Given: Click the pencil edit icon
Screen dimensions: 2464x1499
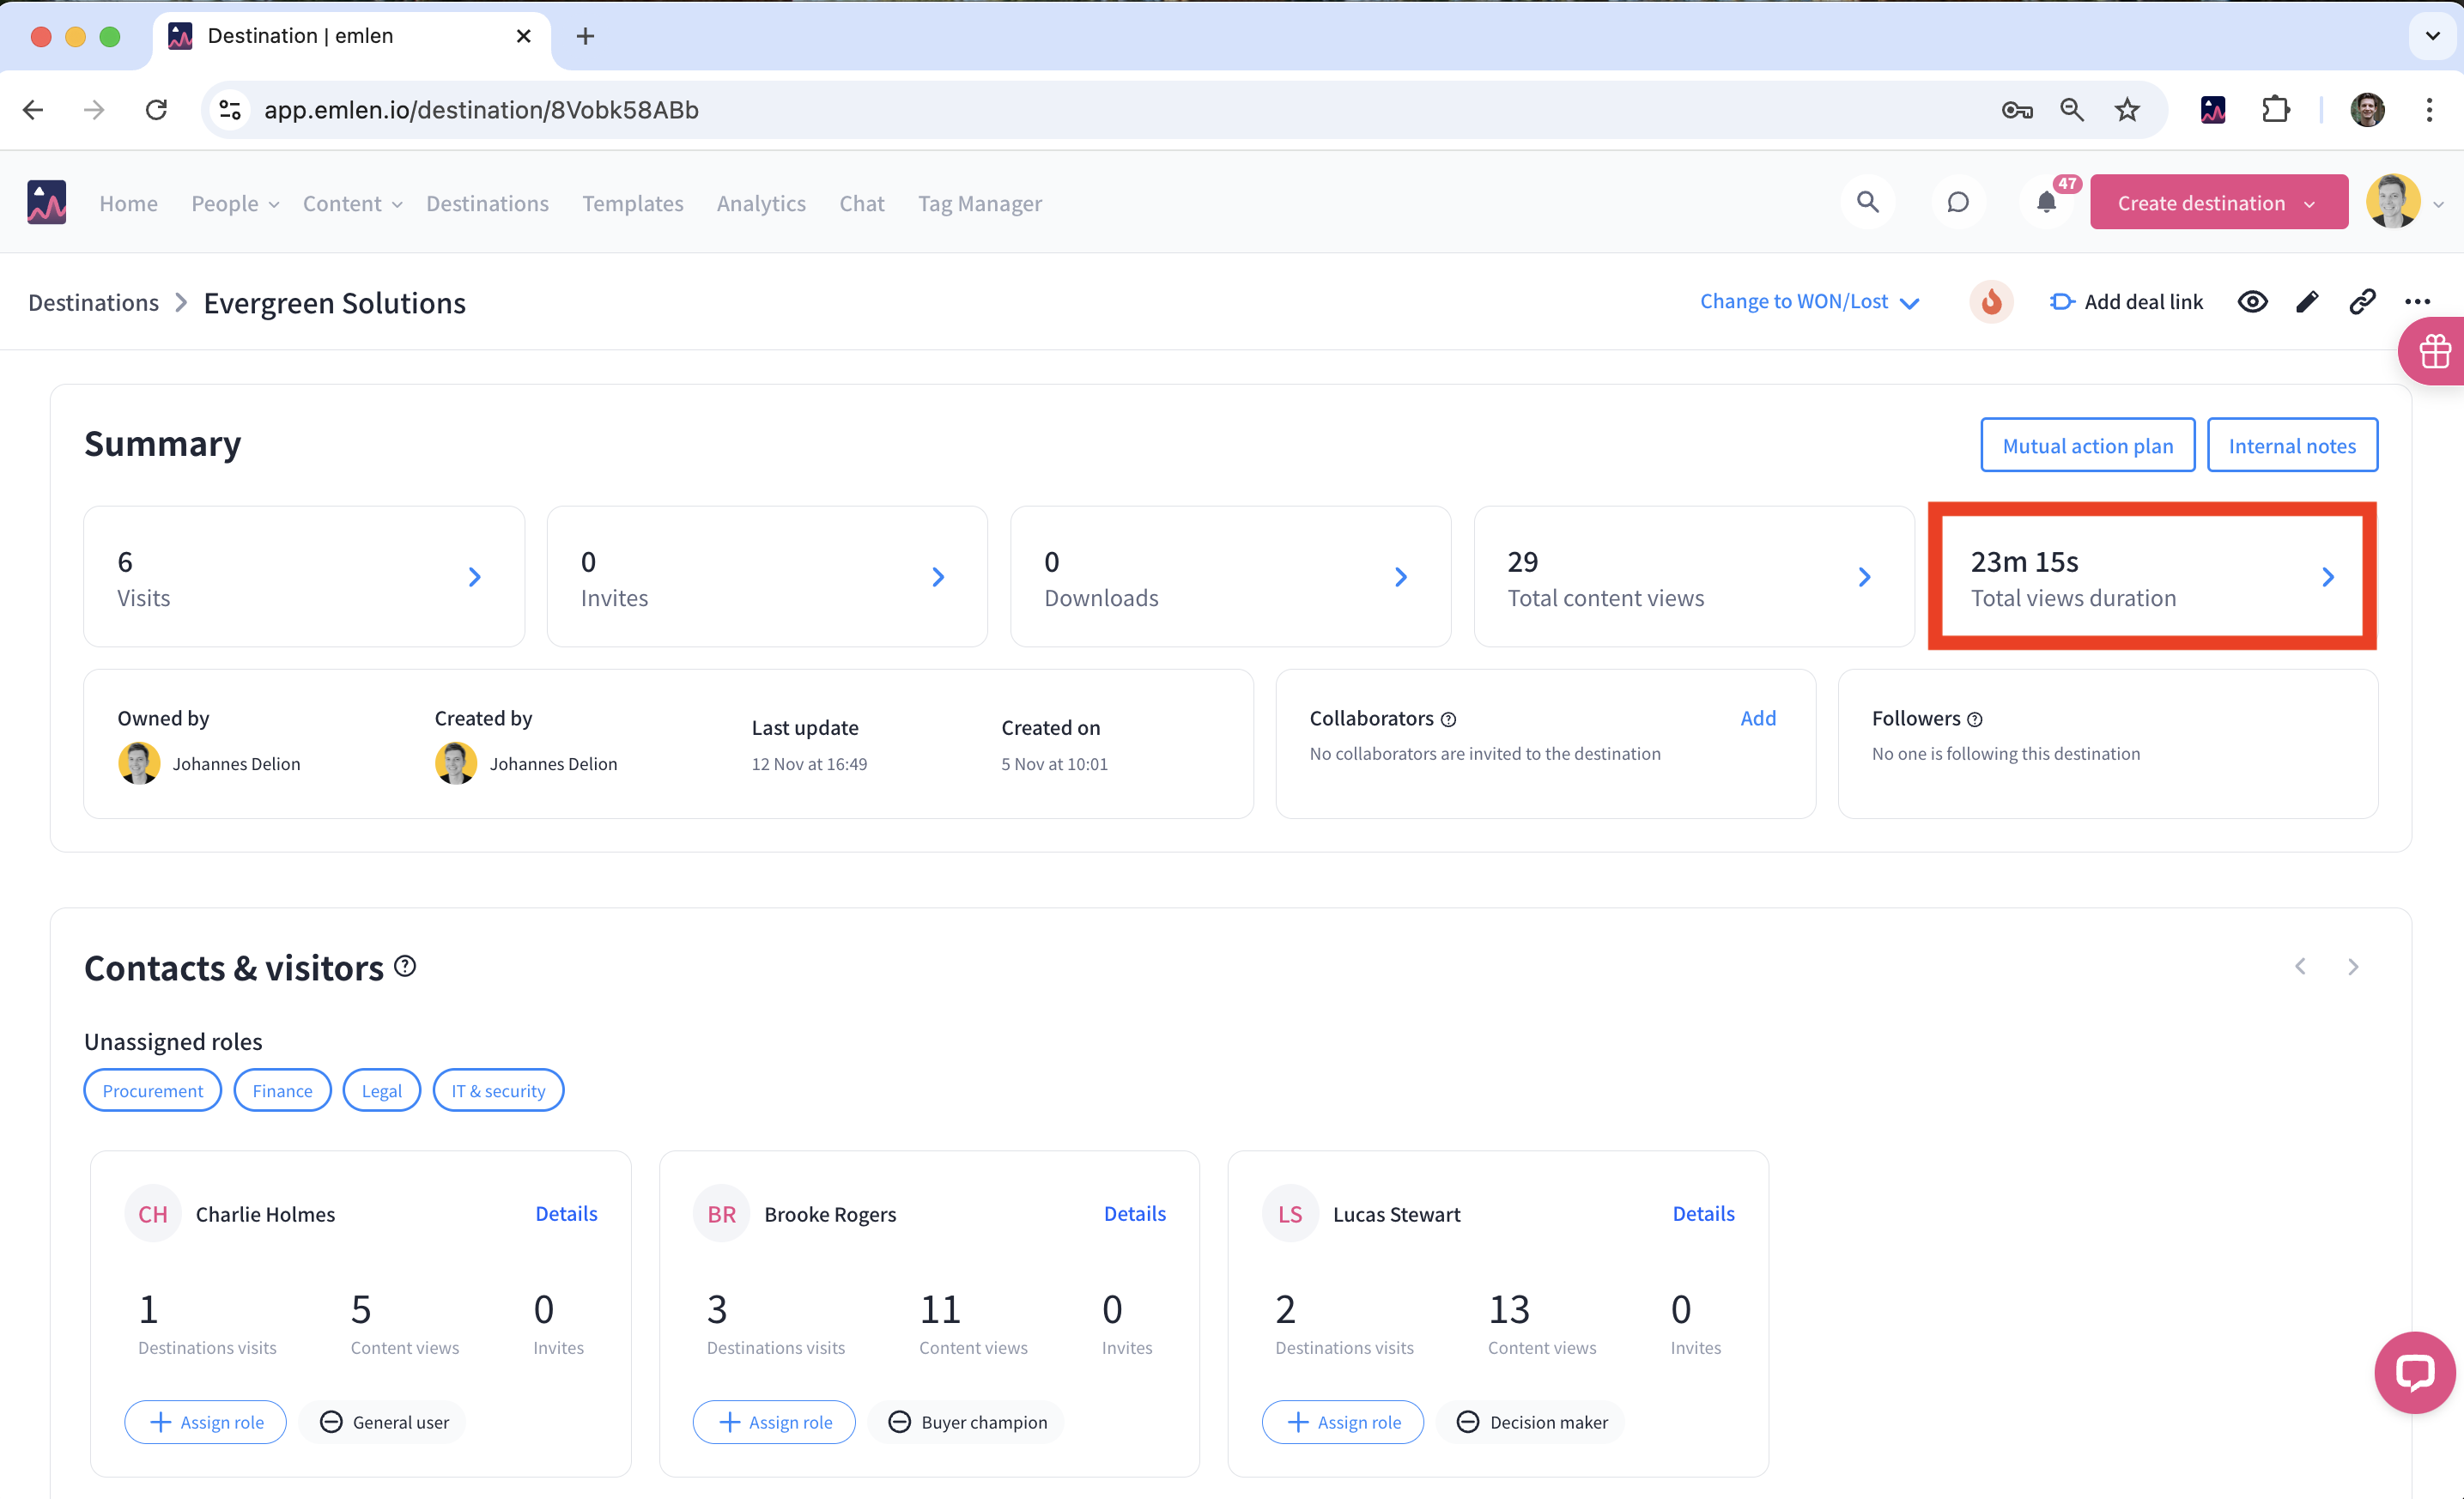Looking at the screenshot, I should pyautogui.click(x=2307, y=302).
